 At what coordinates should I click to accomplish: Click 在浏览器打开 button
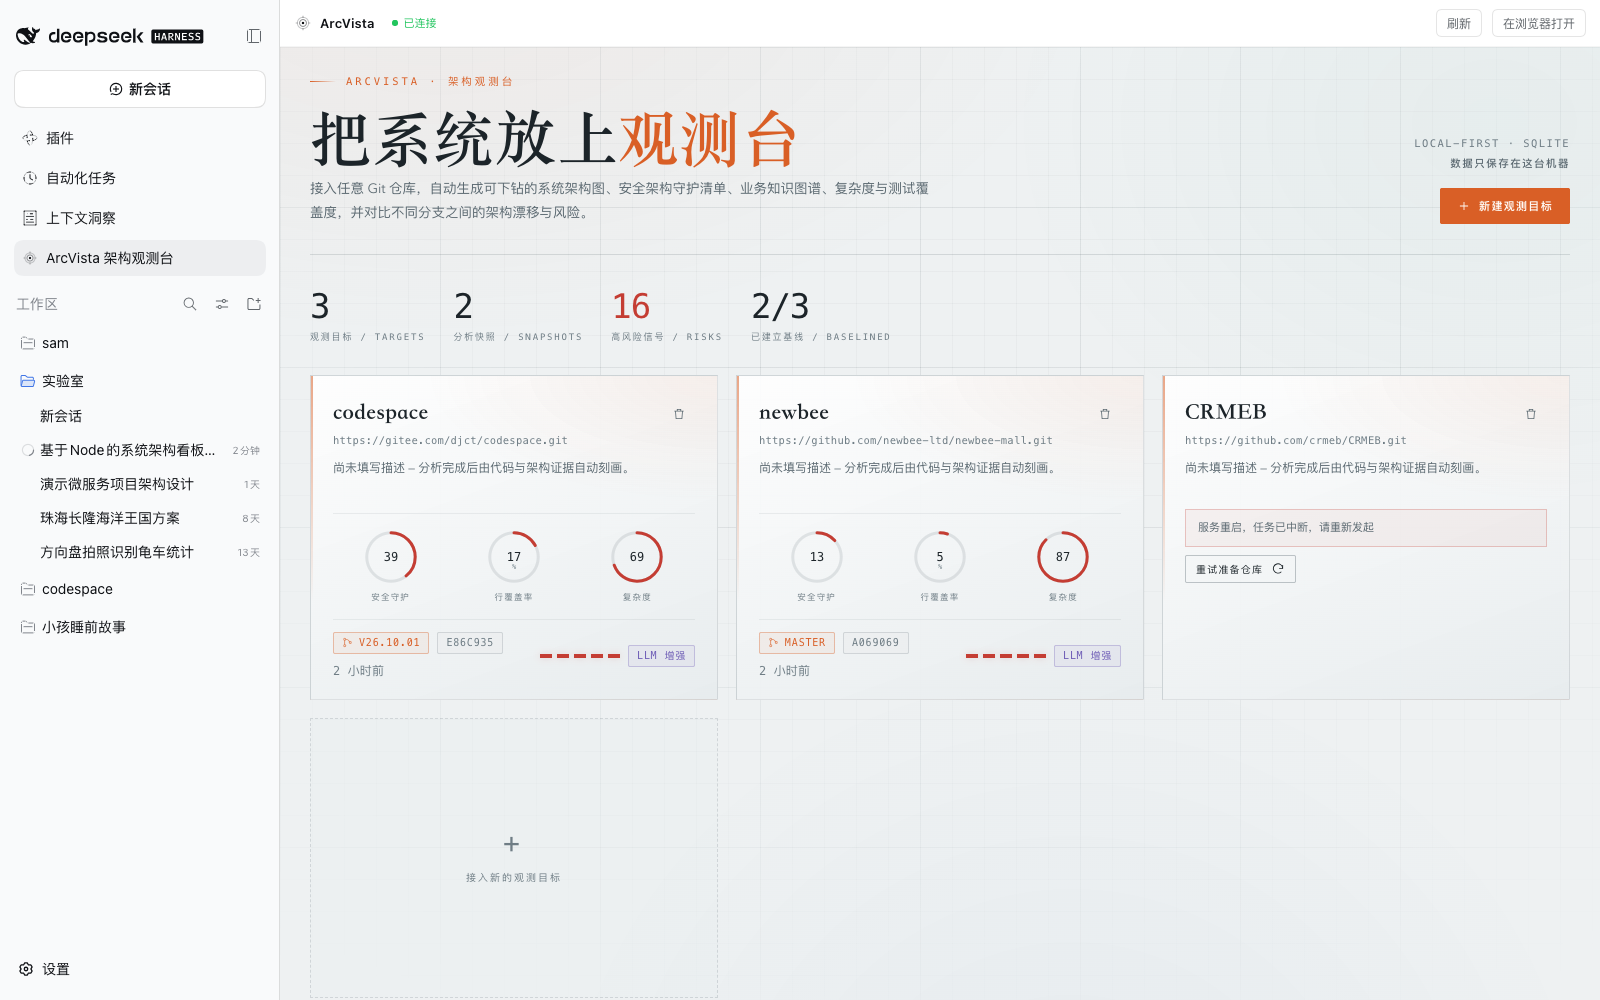[x=1538, y=23]
